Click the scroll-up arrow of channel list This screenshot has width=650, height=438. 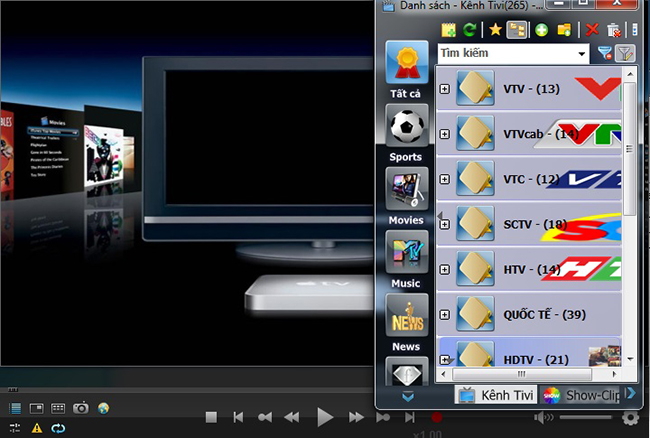click(630, 74)
